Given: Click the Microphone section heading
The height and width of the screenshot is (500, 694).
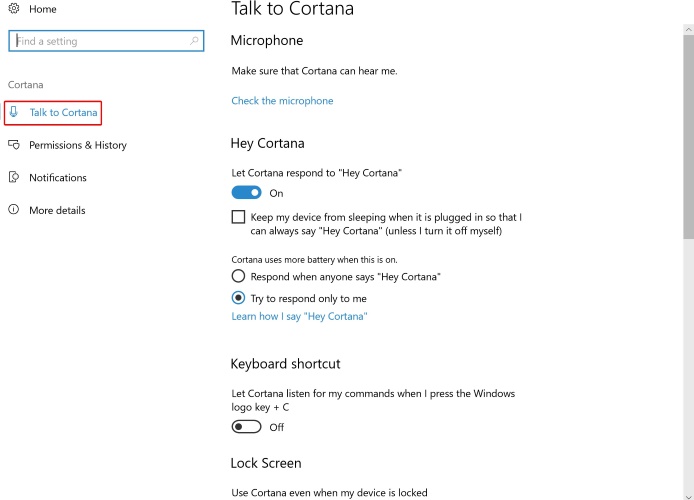Looking at the screenshot, I should click(x=267, y=40).
